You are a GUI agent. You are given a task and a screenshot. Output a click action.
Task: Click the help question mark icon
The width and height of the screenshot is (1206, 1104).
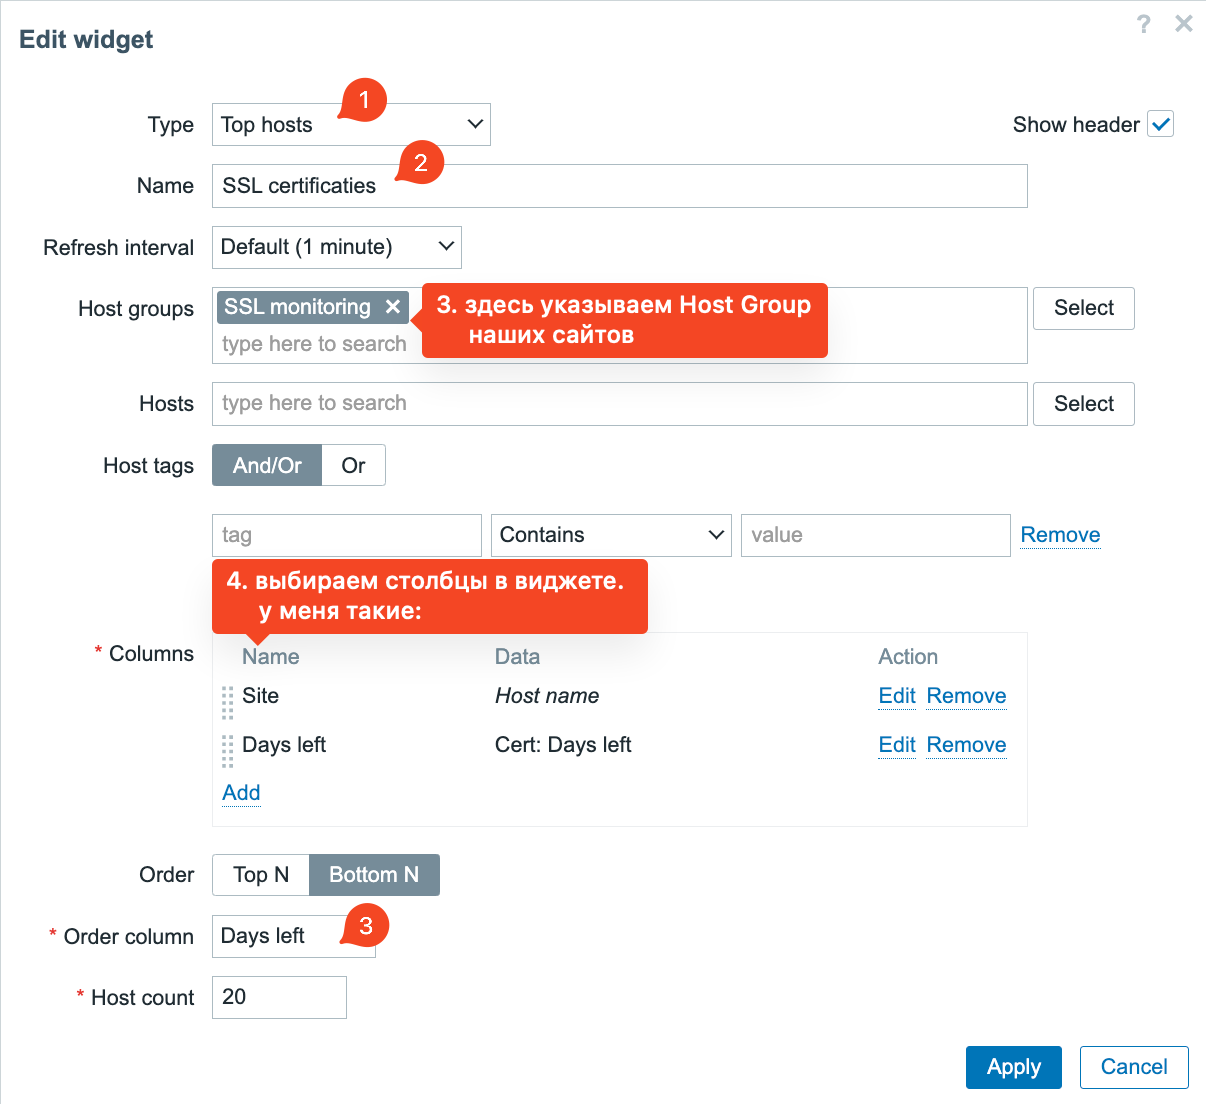[x=1143, y=24]
